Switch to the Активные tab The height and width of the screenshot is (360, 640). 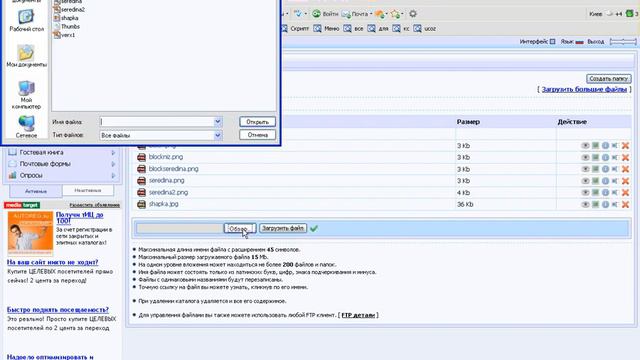36,191
